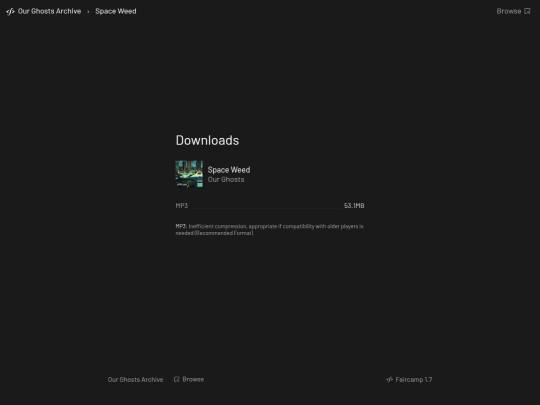This screenshot has height=405, width=540.
Task: Click the footer Browse label
Action: 193,379
